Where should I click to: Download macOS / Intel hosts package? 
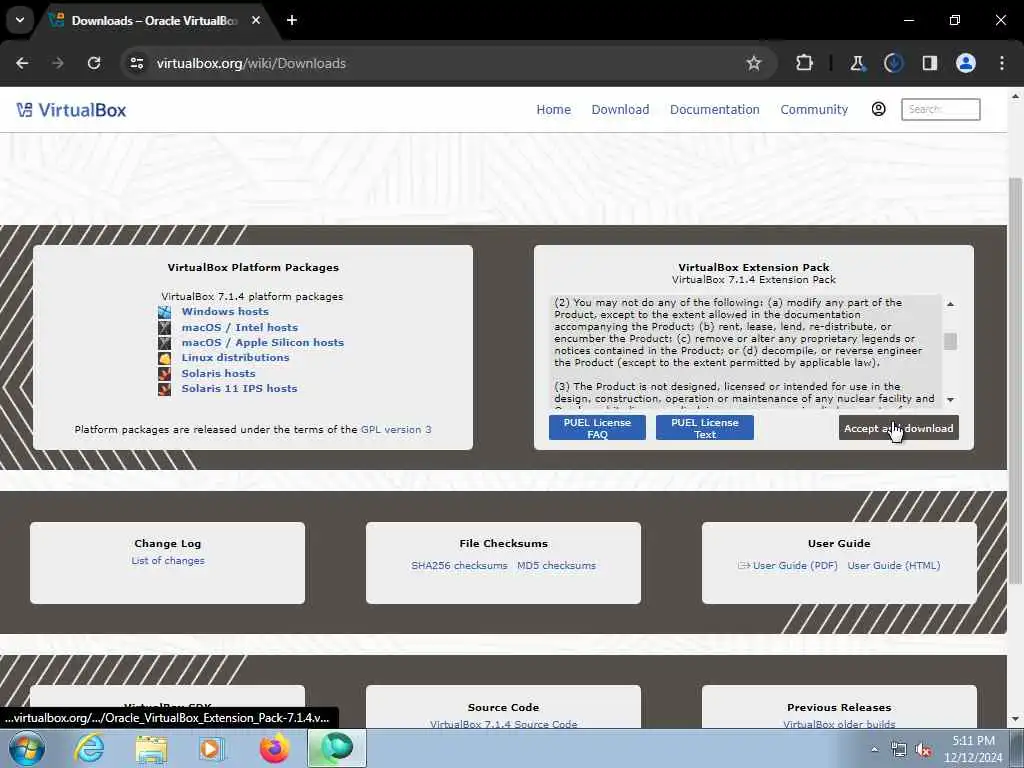point(240,327)
